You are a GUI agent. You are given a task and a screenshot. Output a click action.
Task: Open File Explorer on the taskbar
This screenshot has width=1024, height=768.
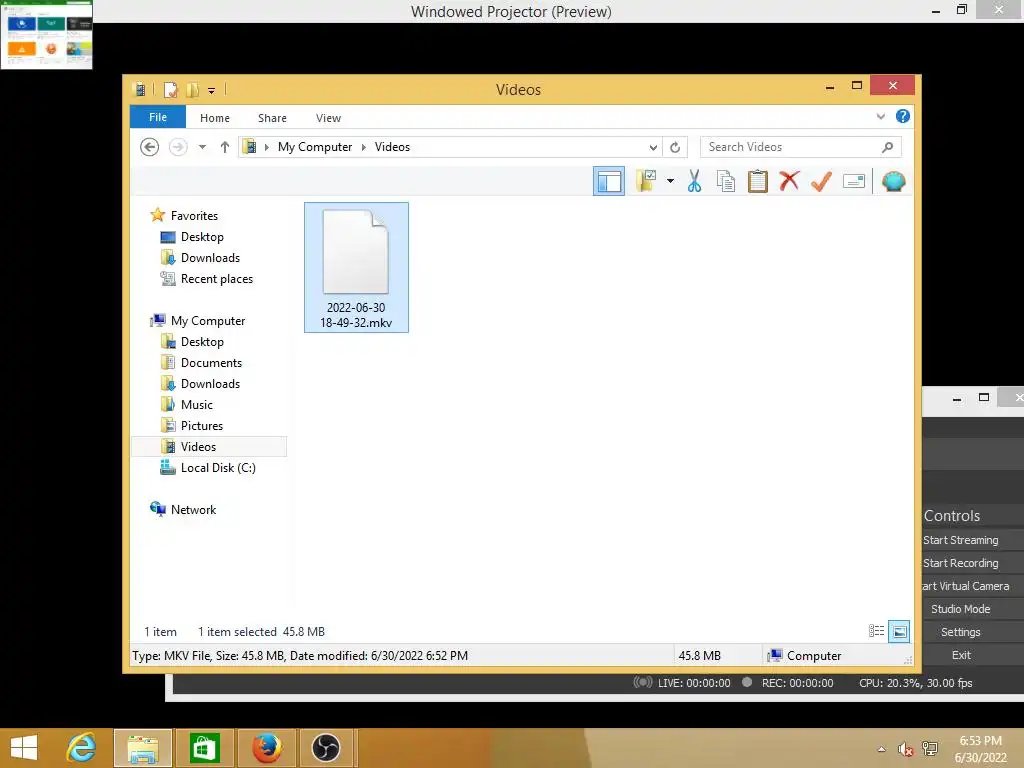tap(143, 748)
